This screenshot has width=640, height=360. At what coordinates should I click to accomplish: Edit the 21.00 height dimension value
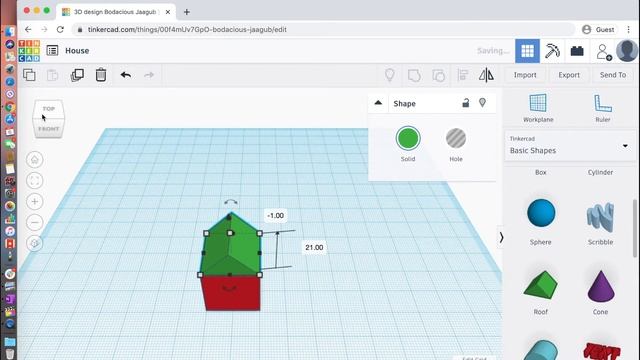coord(314,247)
